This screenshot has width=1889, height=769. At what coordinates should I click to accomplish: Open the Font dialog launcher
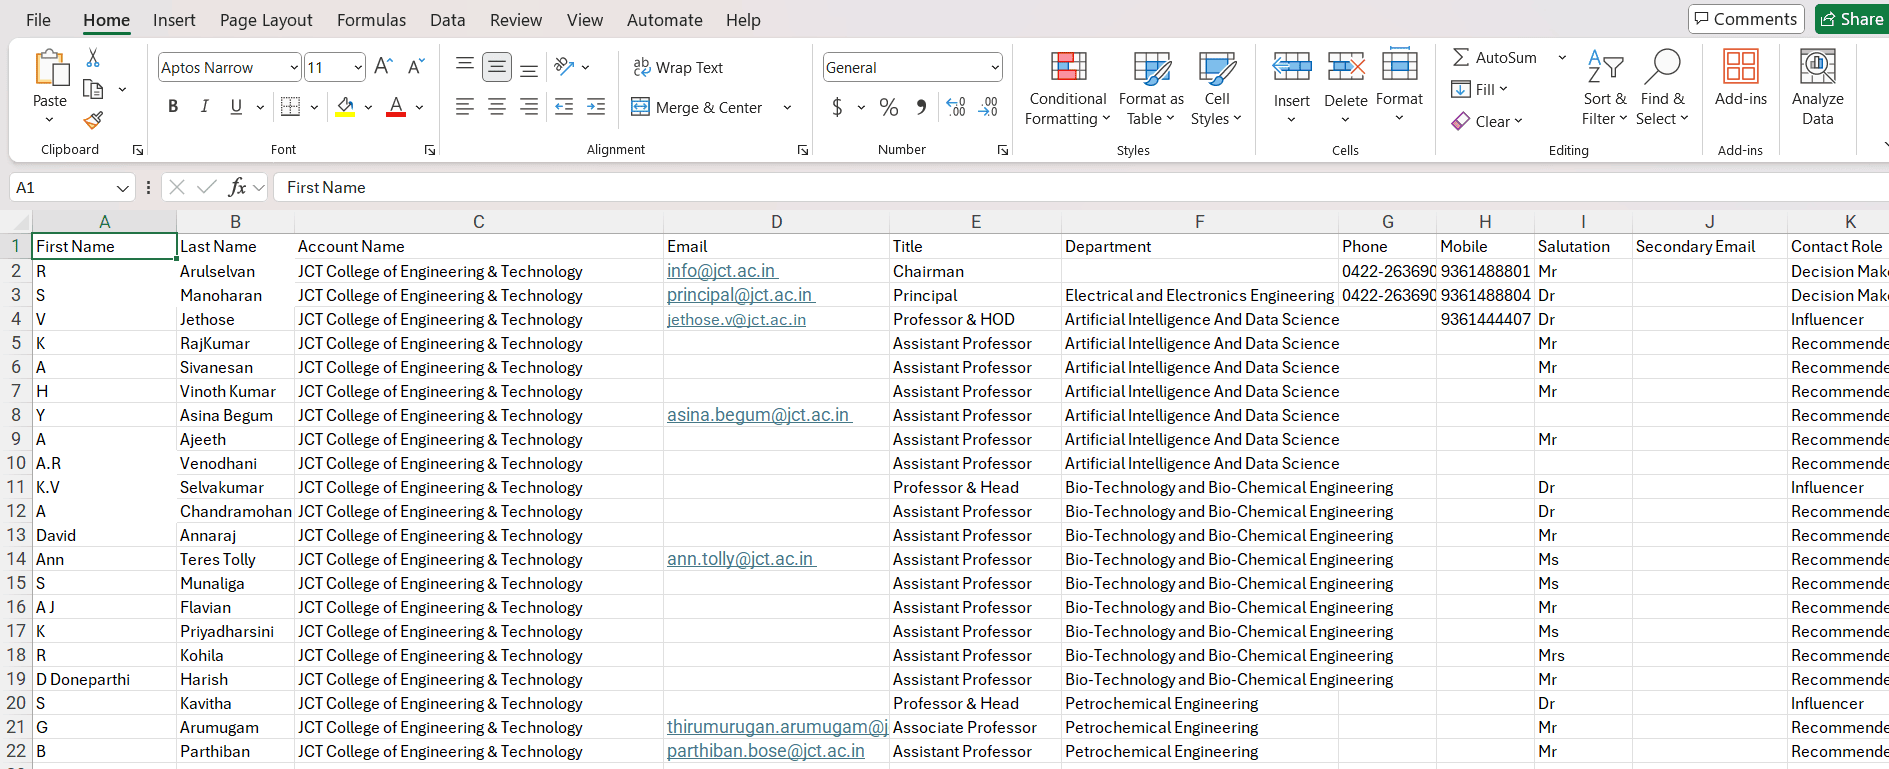coord(430,150)
